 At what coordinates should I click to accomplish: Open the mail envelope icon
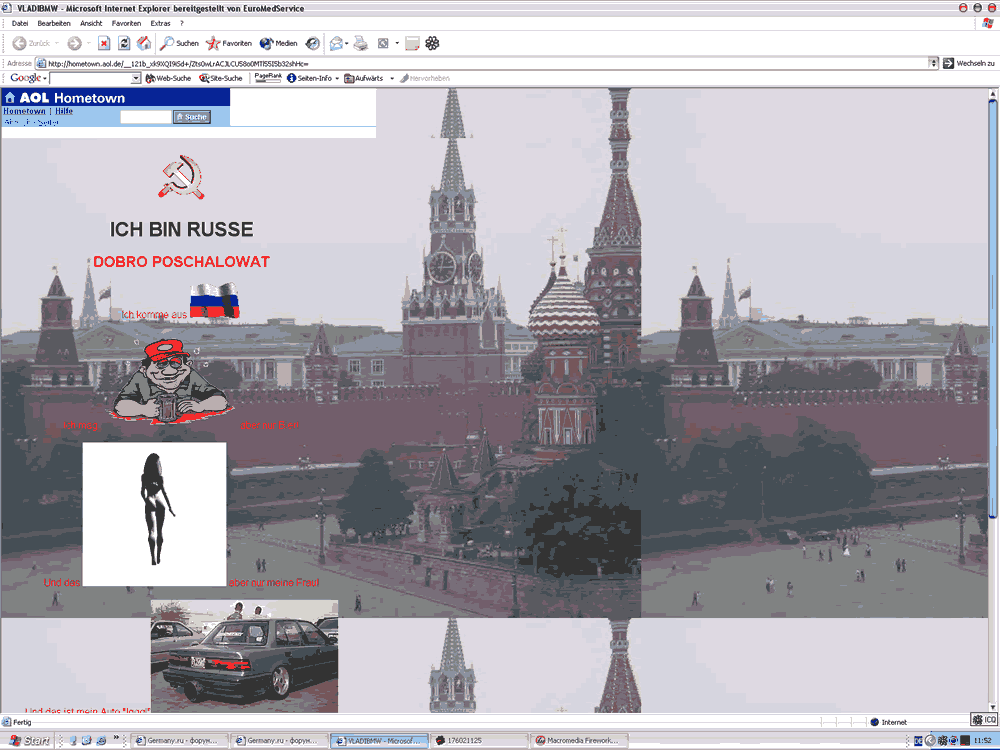click(x=336, y=43)
